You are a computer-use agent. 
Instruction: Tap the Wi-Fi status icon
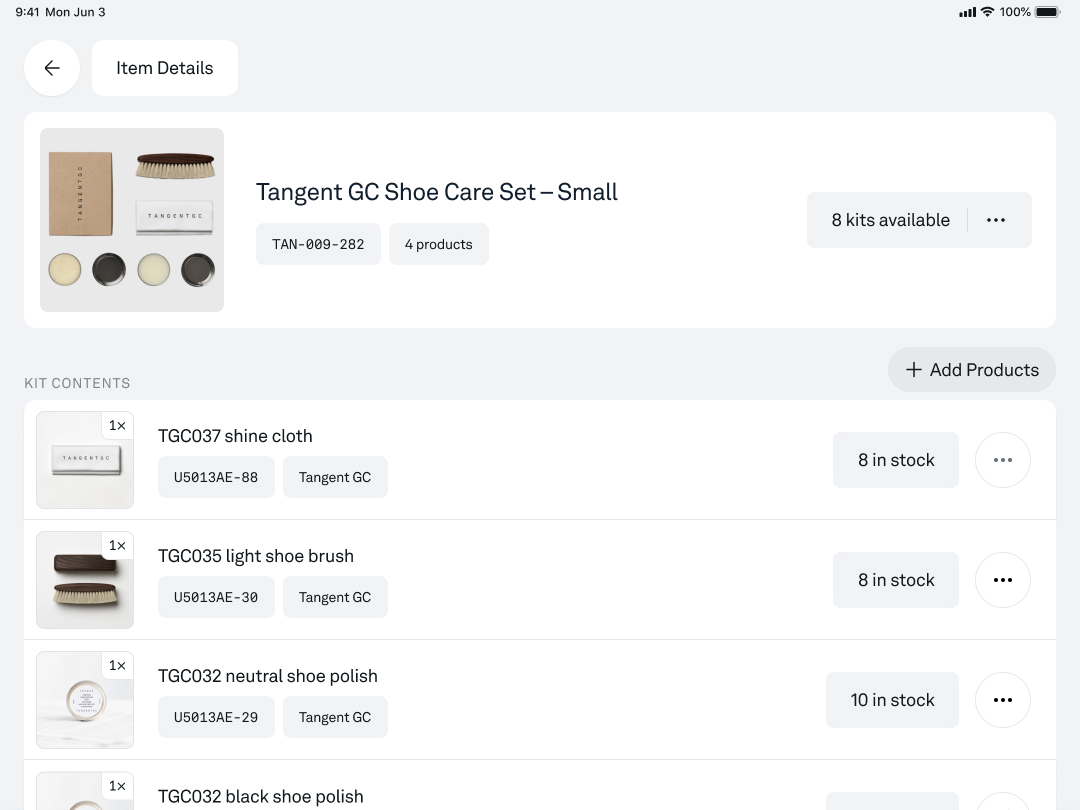[988, 12]
